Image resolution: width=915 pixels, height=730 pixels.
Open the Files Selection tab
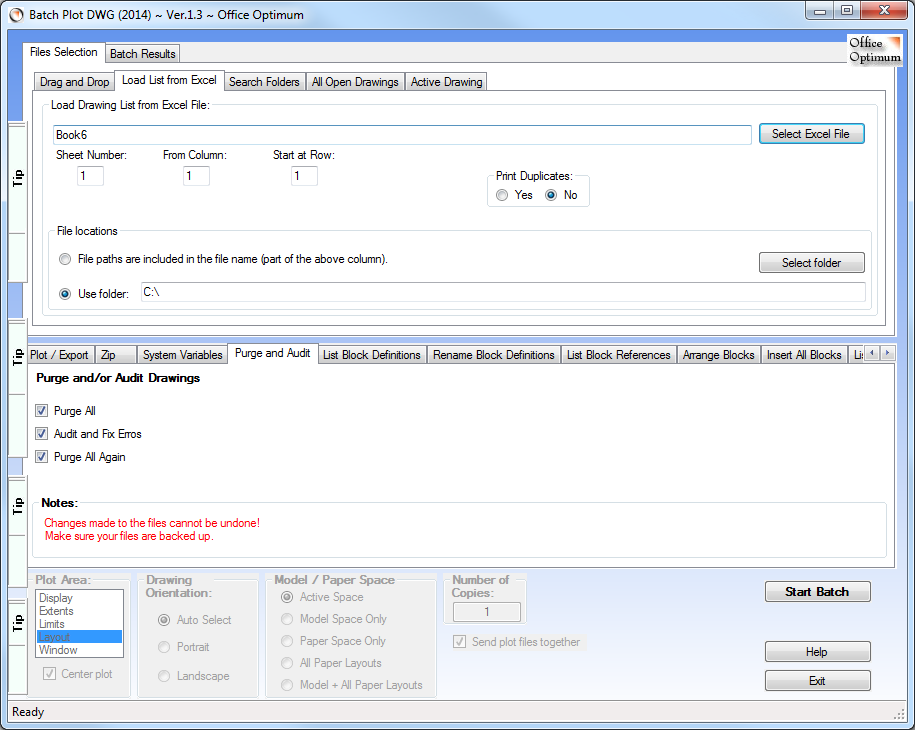point(64,52)
